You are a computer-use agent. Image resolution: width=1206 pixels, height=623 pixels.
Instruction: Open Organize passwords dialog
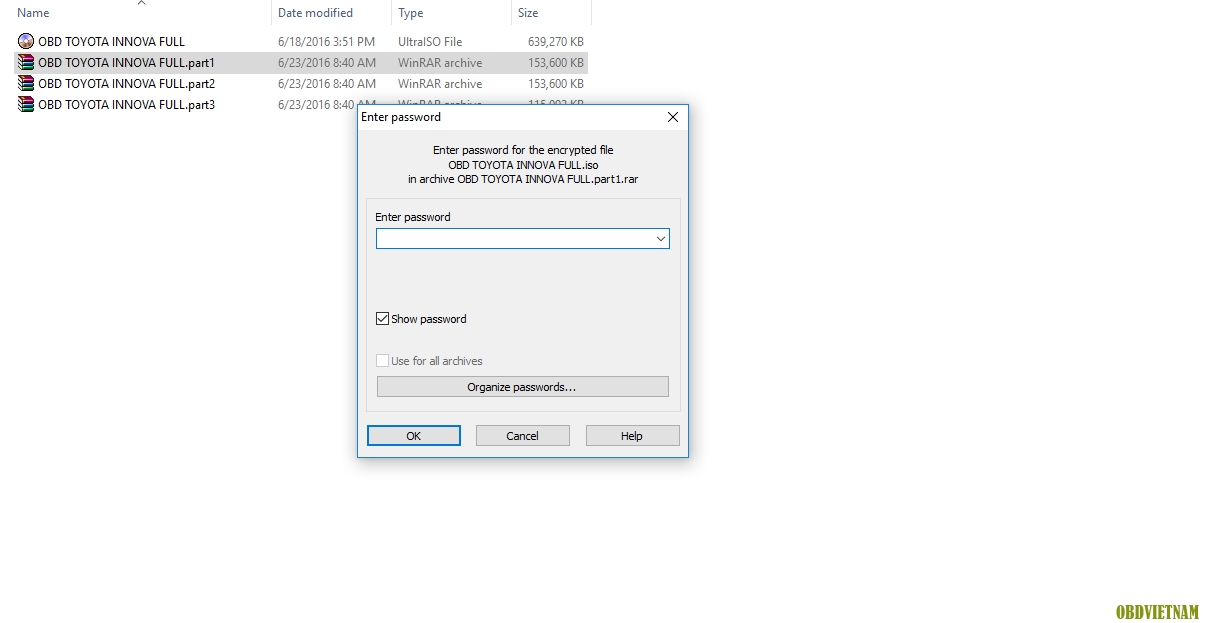pos(522,387)
